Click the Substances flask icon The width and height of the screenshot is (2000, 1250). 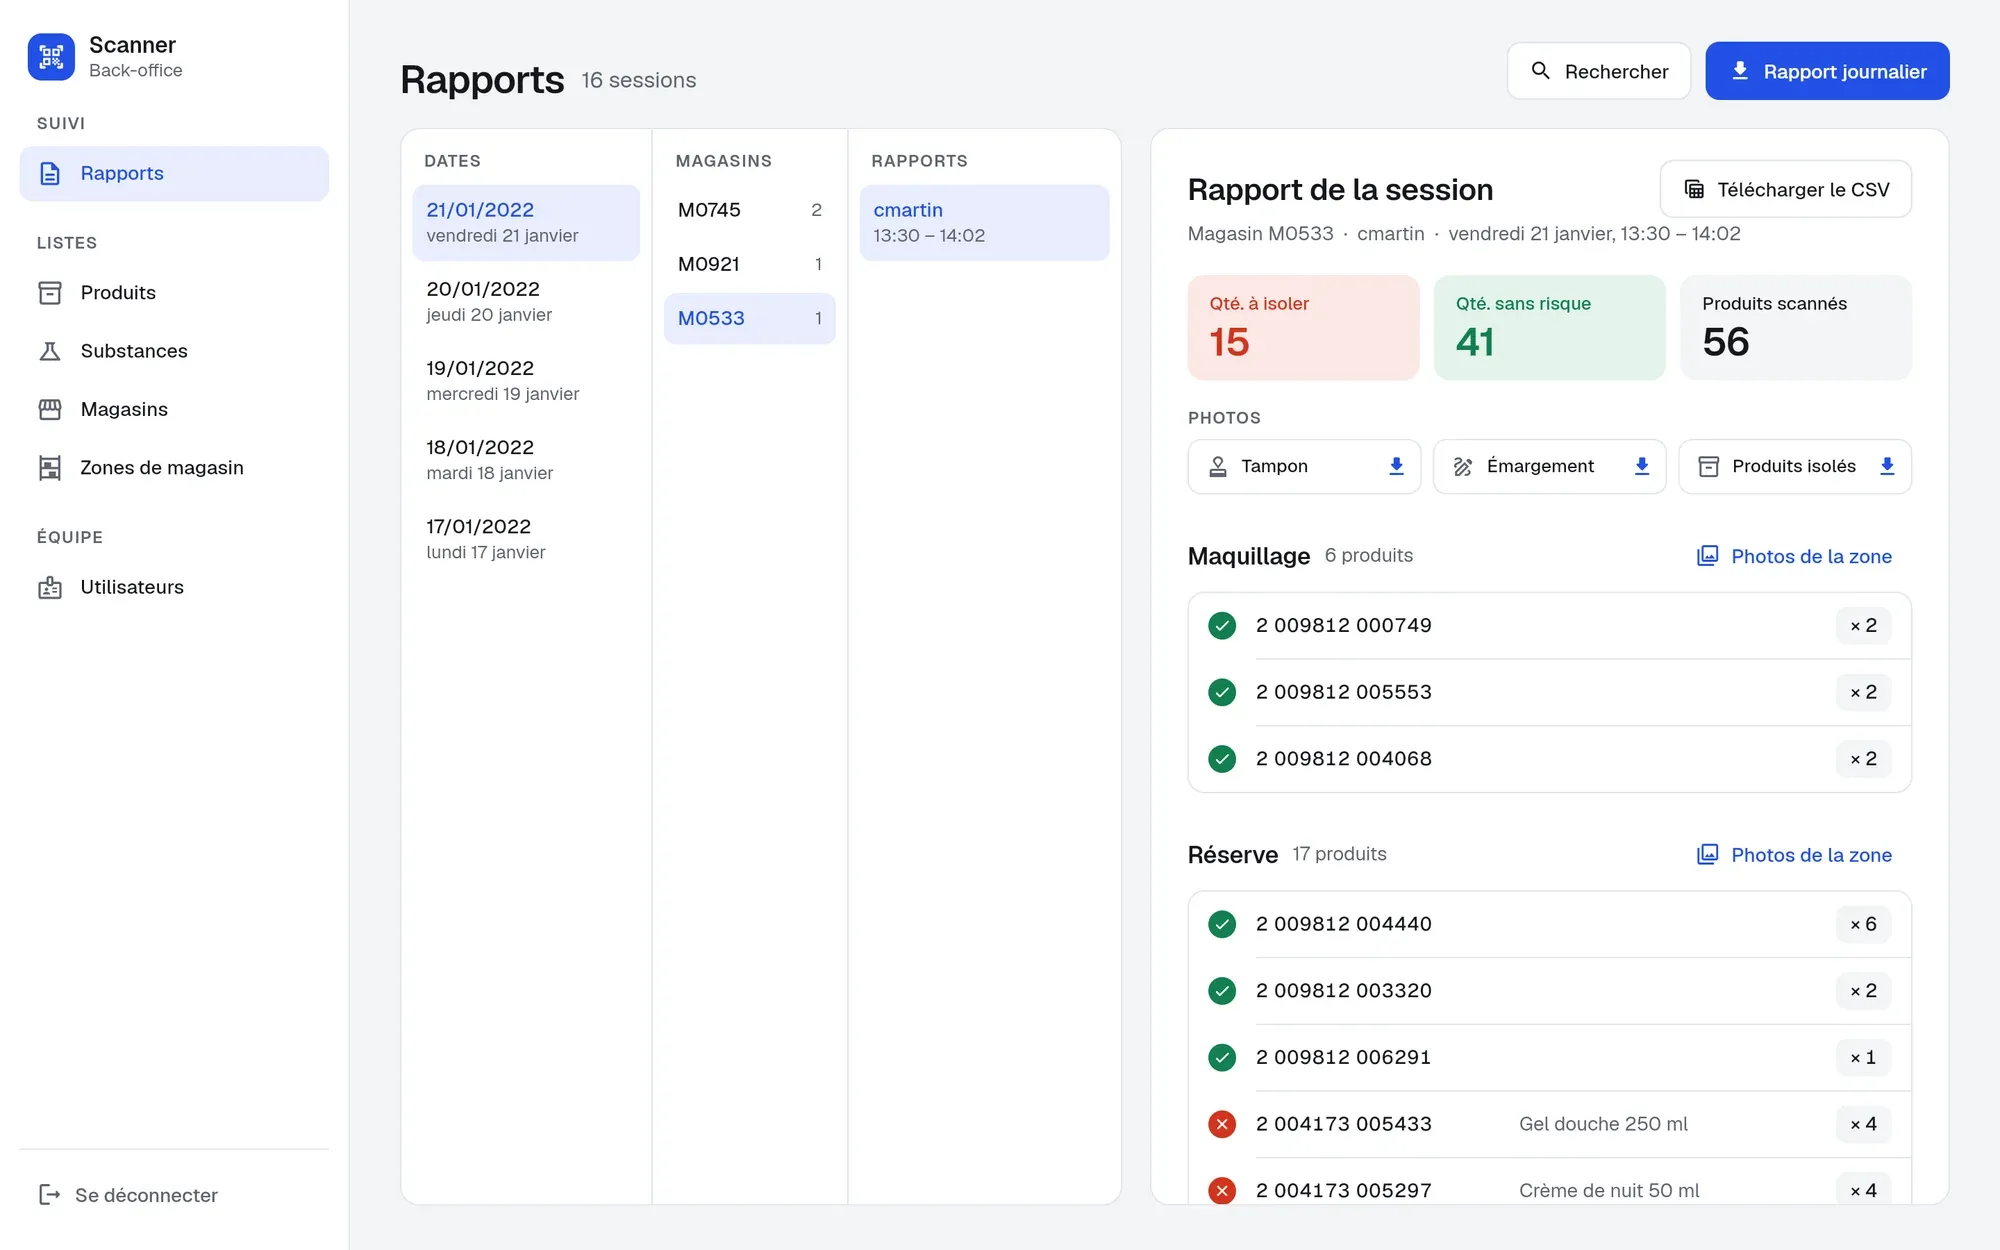(50, 351)
